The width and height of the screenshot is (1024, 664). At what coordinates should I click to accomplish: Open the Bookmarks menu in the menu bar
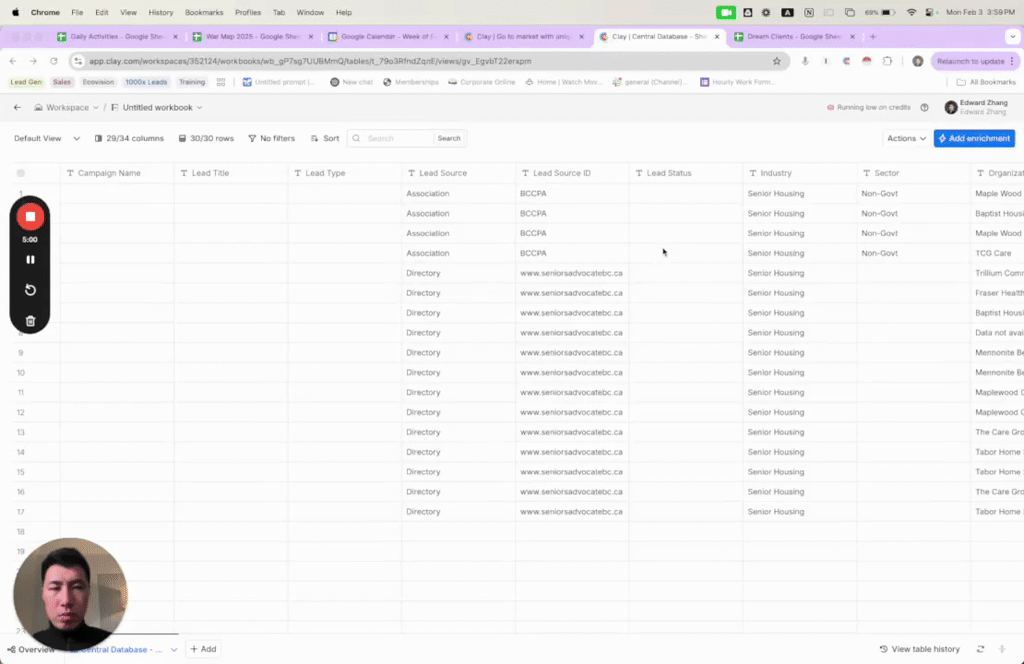pos(204,12)
